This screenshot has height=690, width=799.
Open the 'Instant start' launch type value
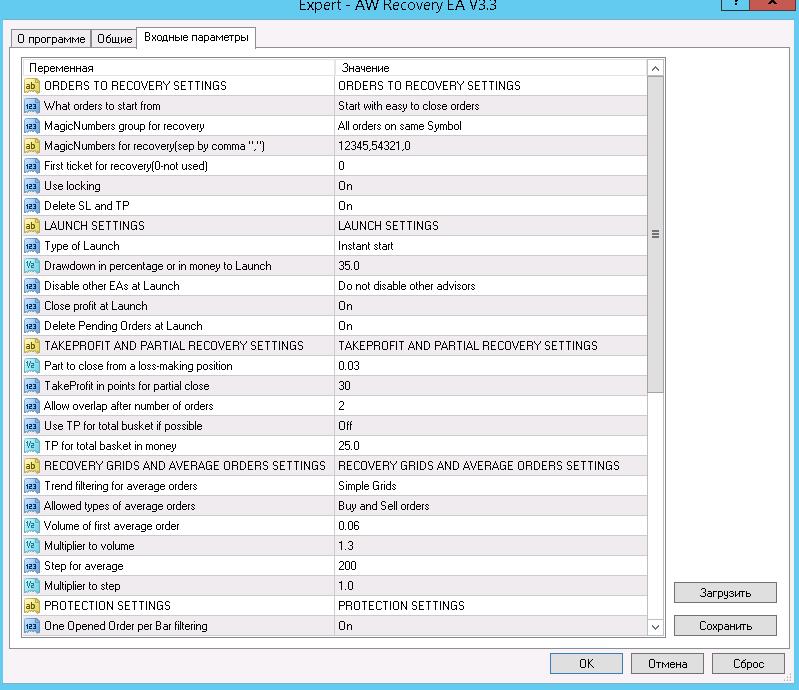tap(491, 246)
